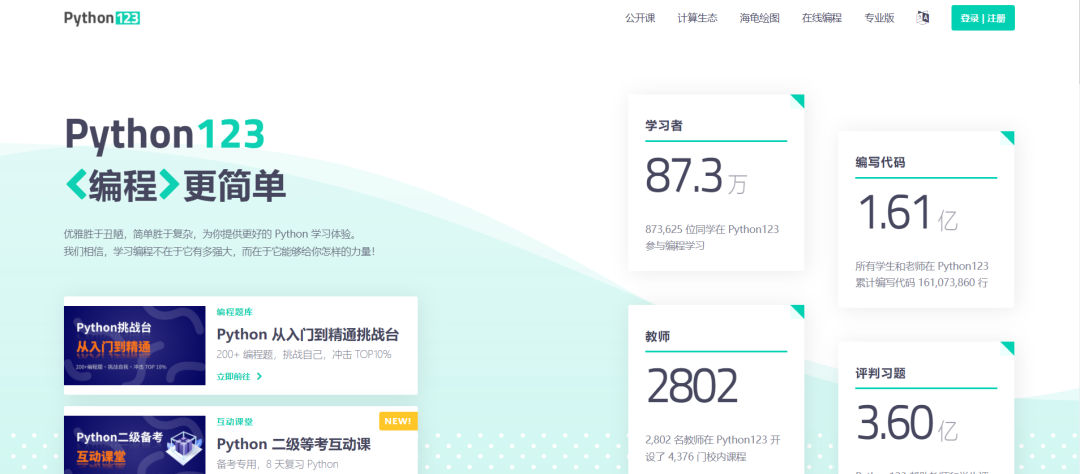Open the 在线编程 menu item

click(822, 18)
